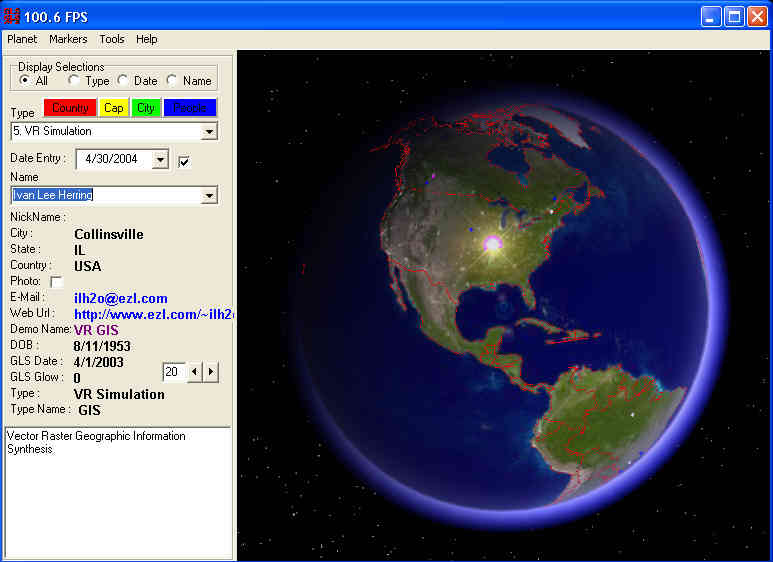The image size is (773, 562).
Task: Click the description text box
Action: 117,490
